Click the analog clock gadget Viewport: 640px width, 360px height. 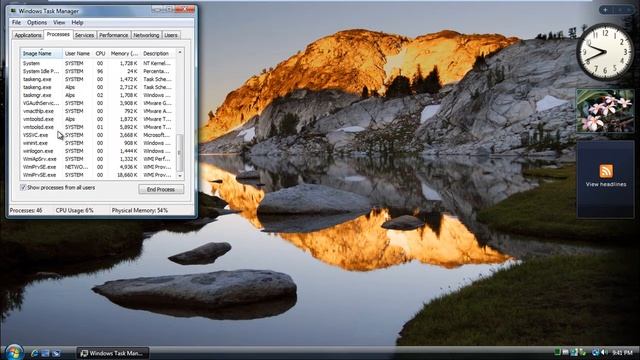click(x=604, y=52)
